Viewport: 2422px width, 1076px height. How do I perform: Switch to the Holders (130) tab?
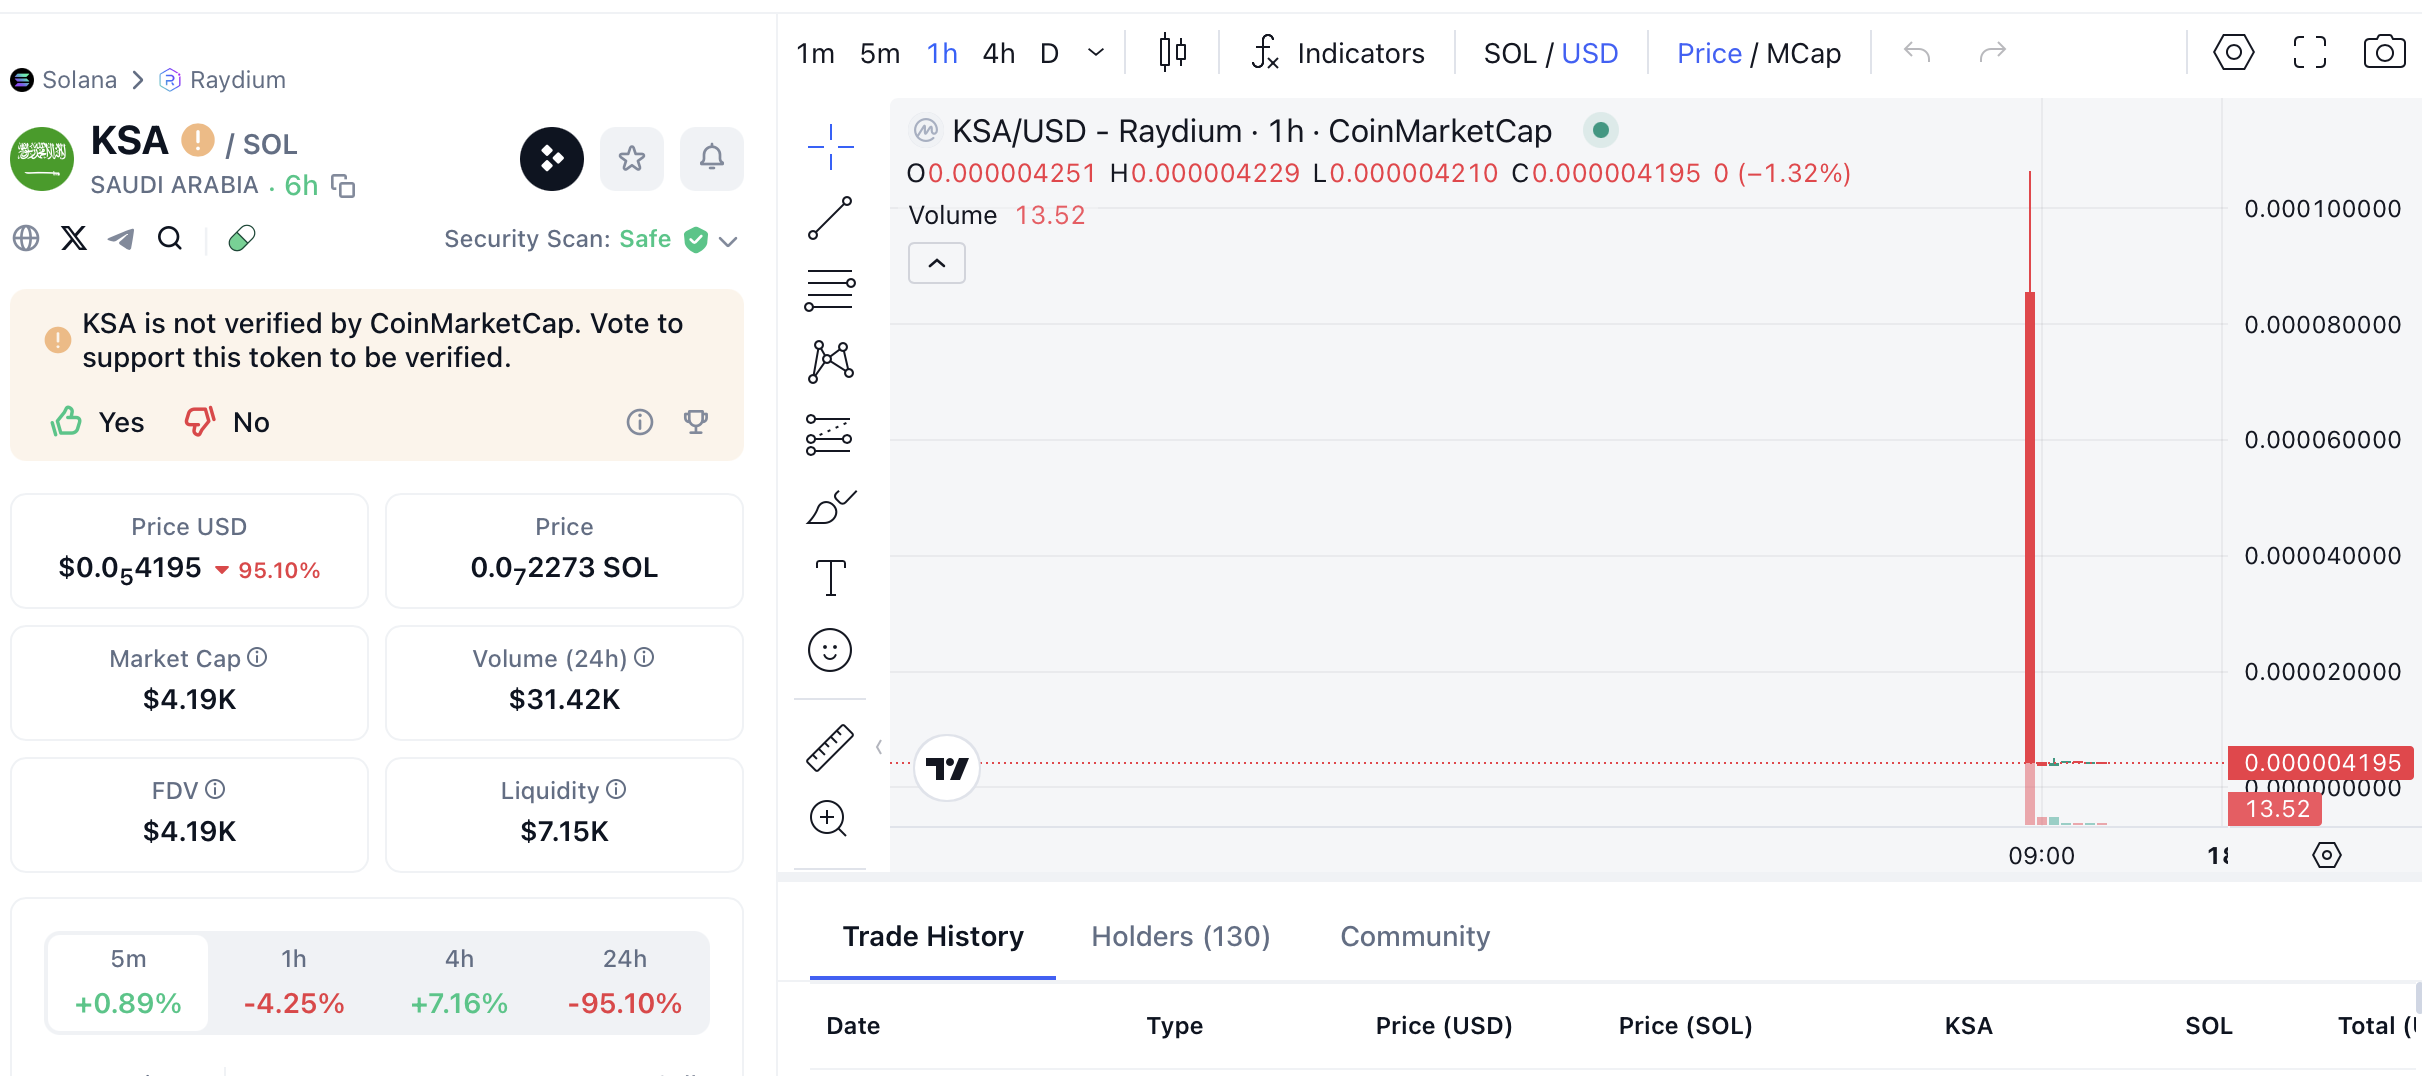pos(1181,936)
